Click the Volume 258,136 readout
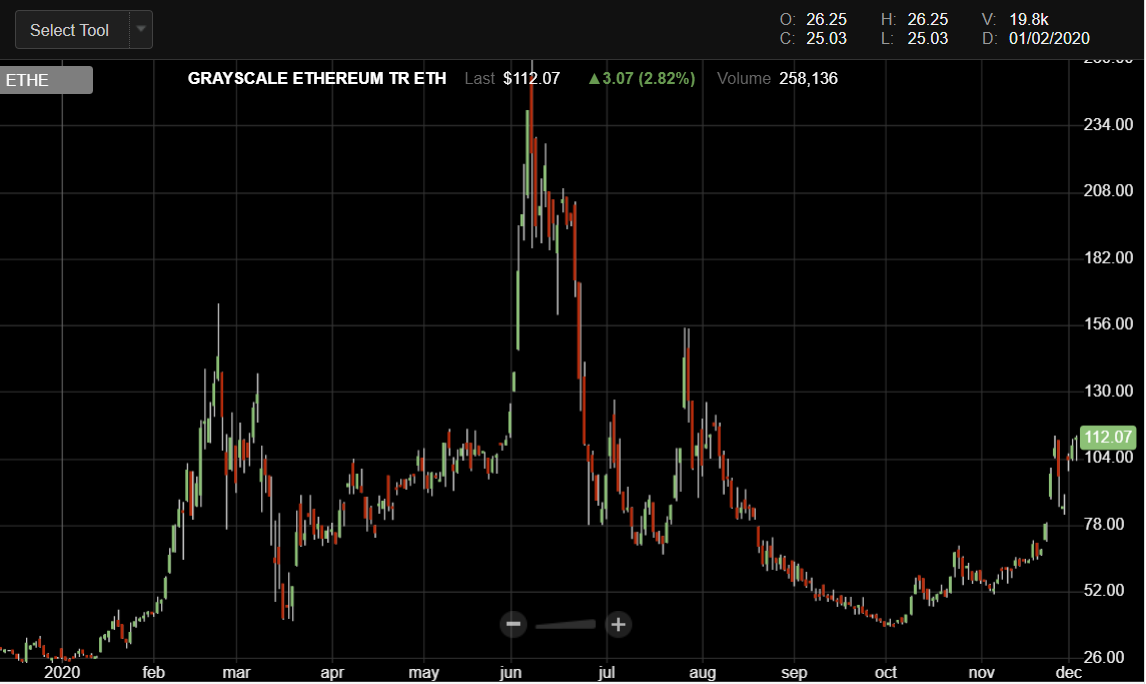The image size is (1146, 684). [778, 78]
